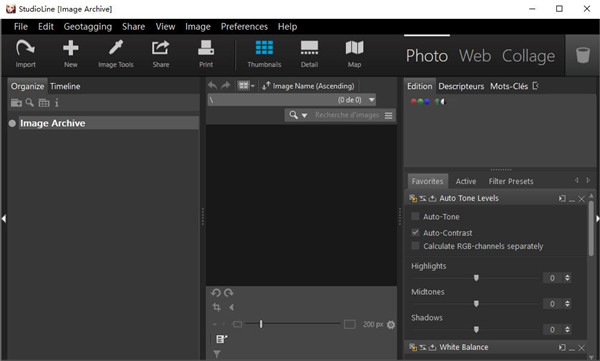Click the info icon in Organize panel
This screenshot has height=361, width=600.
[57, 103]
